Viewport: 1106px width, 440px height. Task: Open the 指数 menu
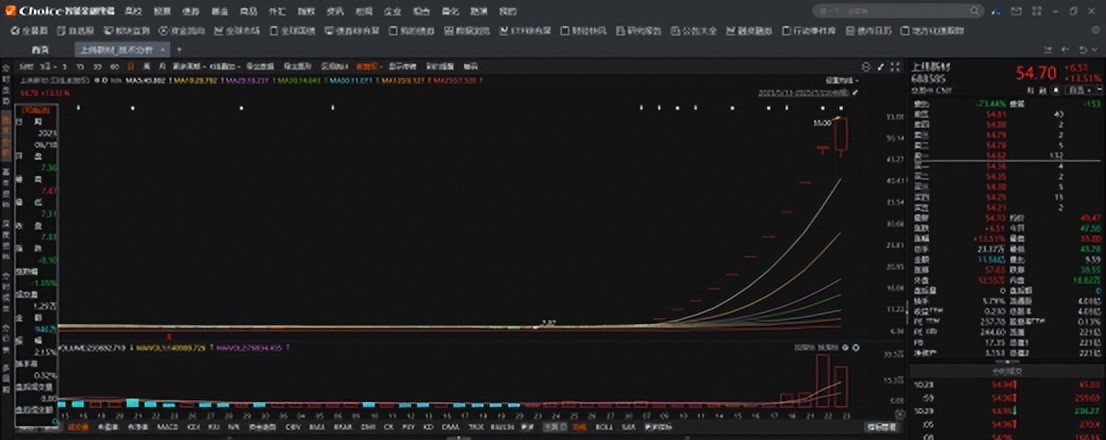pyautogui.click(x=305, y=11)
